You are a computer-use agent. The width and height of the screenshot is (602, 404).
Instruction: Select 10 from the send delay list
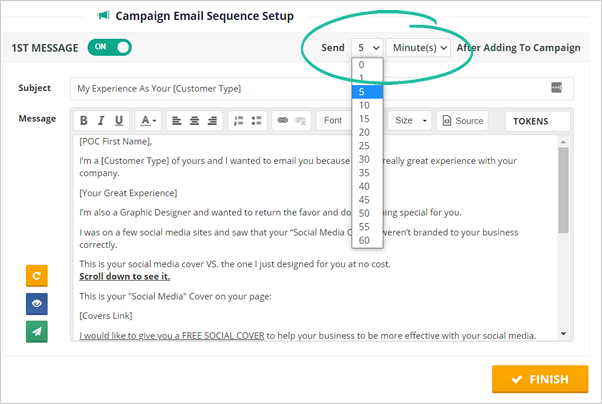(364, 105)
